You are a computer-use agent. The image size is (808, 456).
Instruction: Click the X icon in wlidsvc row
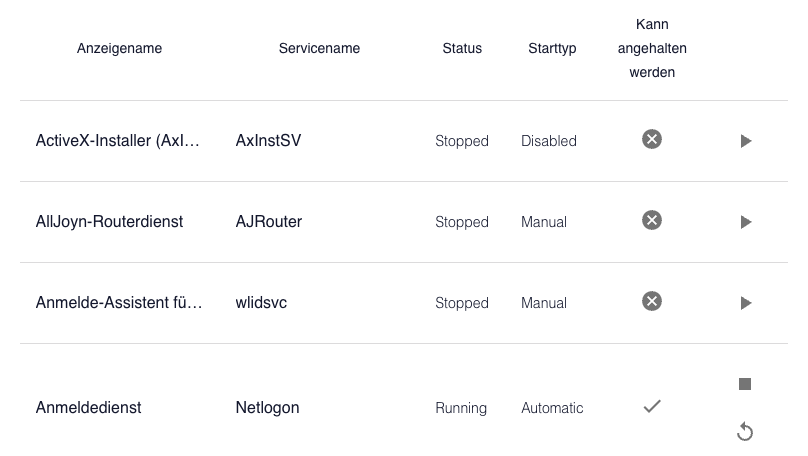point(652,301)
